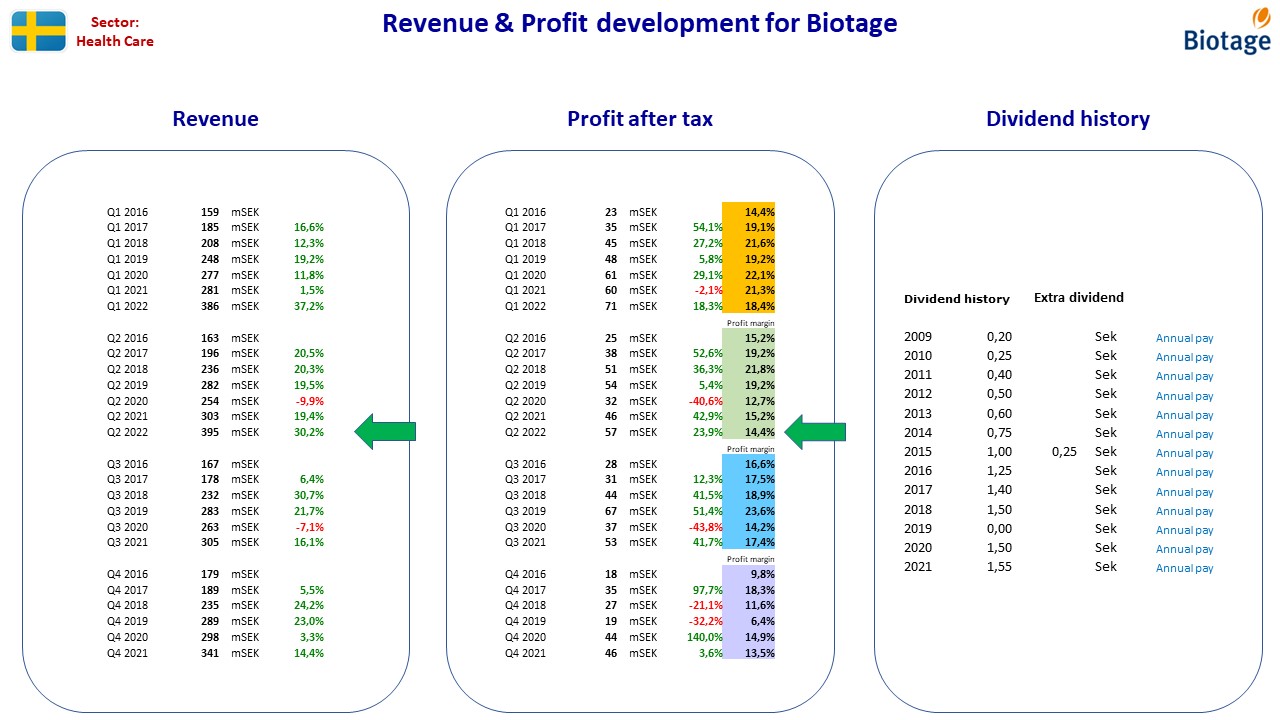Image resolution: width=1280 pixels, height=720 pixels.
Task: Click the Q2 2020 profit change -40,6%
Action: coord(706,401)
